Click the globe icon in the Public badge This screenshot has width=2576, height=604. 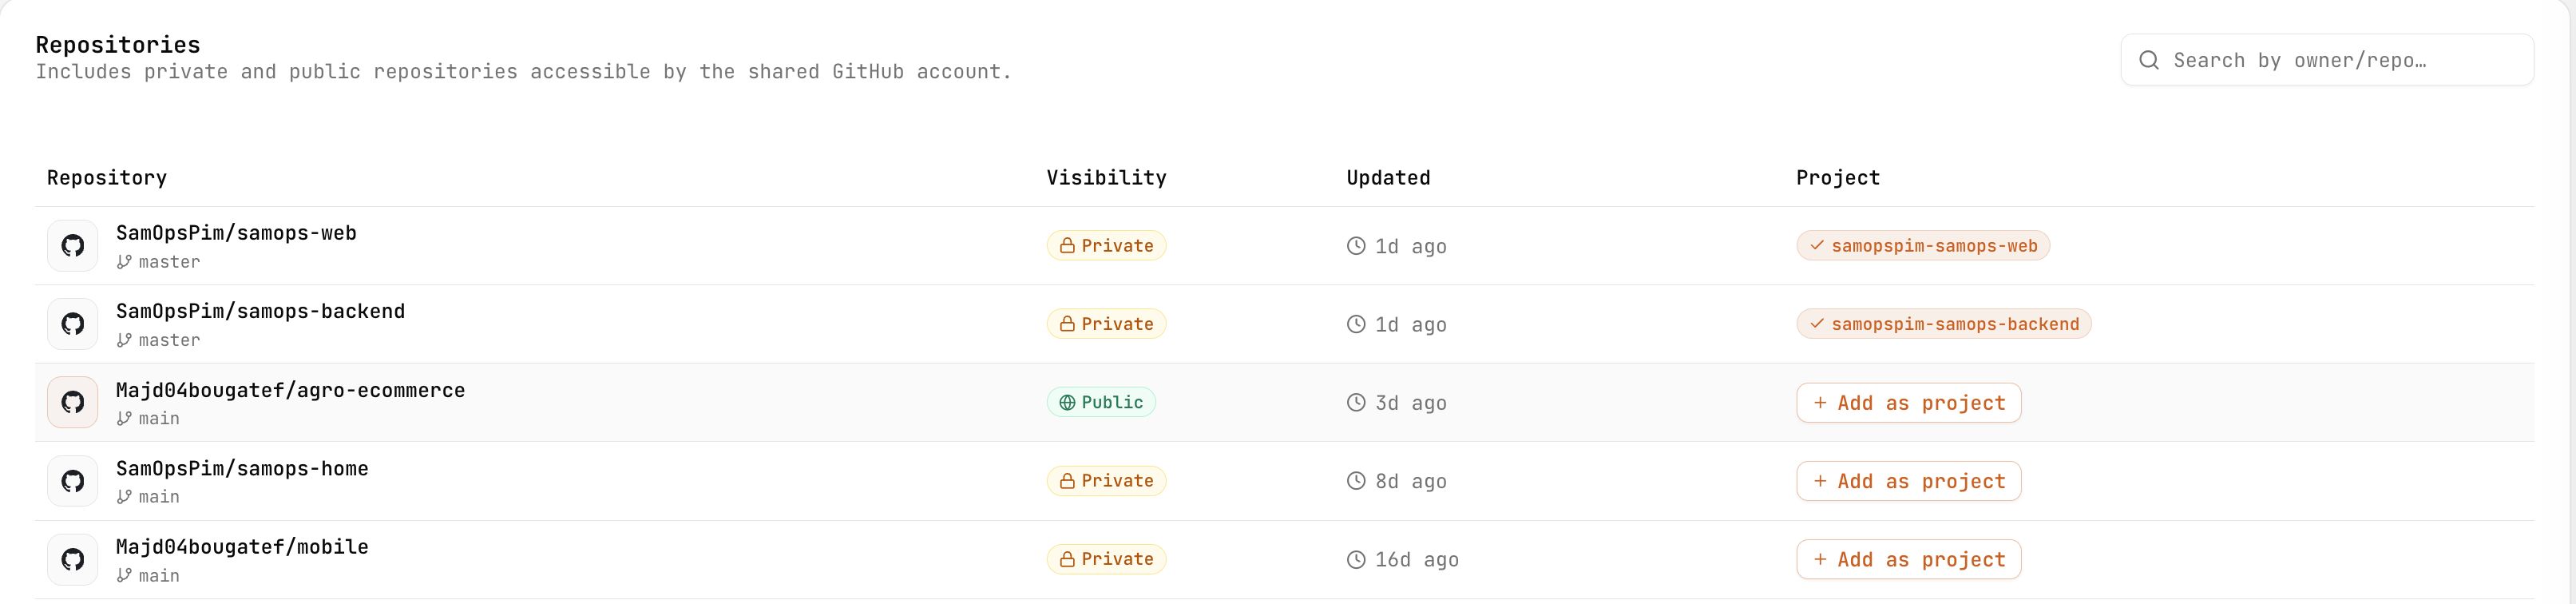[x=1066, y=402]
